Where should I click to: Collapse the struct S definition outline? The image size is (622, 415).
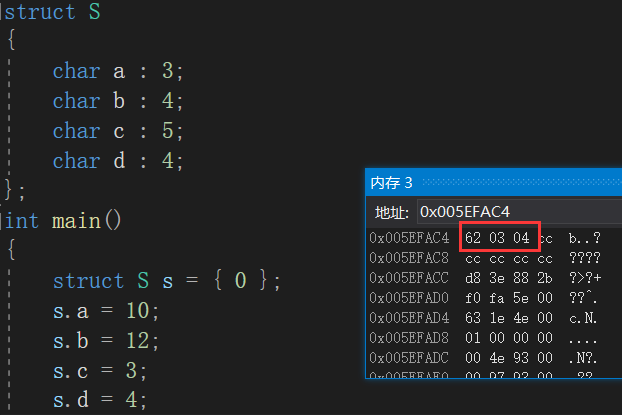click(2, 12)
